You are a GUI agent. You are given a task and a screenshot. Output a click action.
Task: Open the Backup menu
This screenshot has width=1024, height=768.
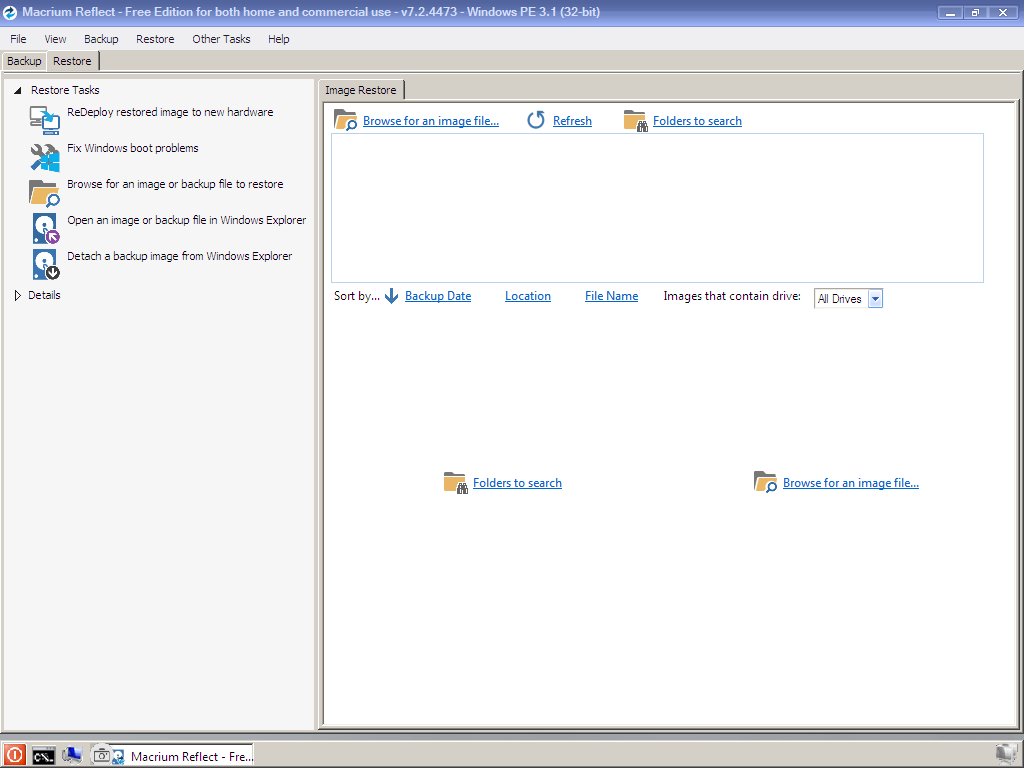[101, 39]
